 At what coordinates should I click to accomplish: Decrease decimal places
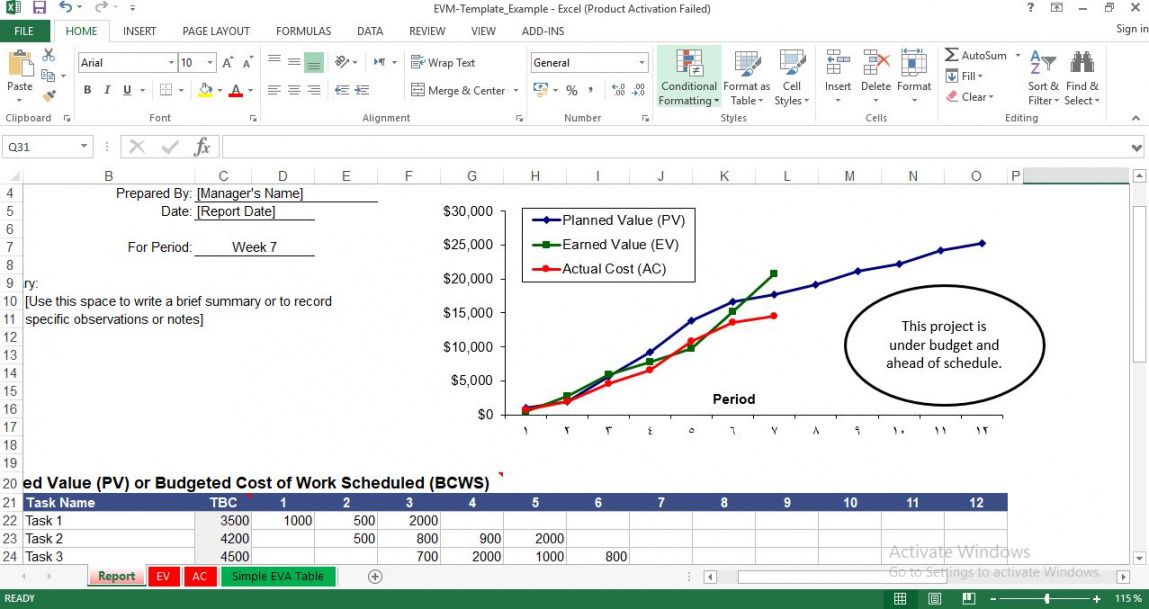point(639,90)
